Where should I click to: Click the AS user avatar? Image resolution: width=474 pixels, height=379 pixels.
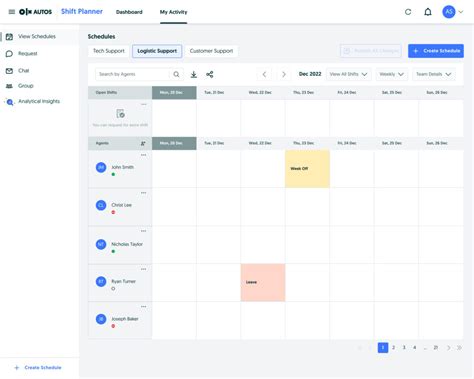pos(449,12)
